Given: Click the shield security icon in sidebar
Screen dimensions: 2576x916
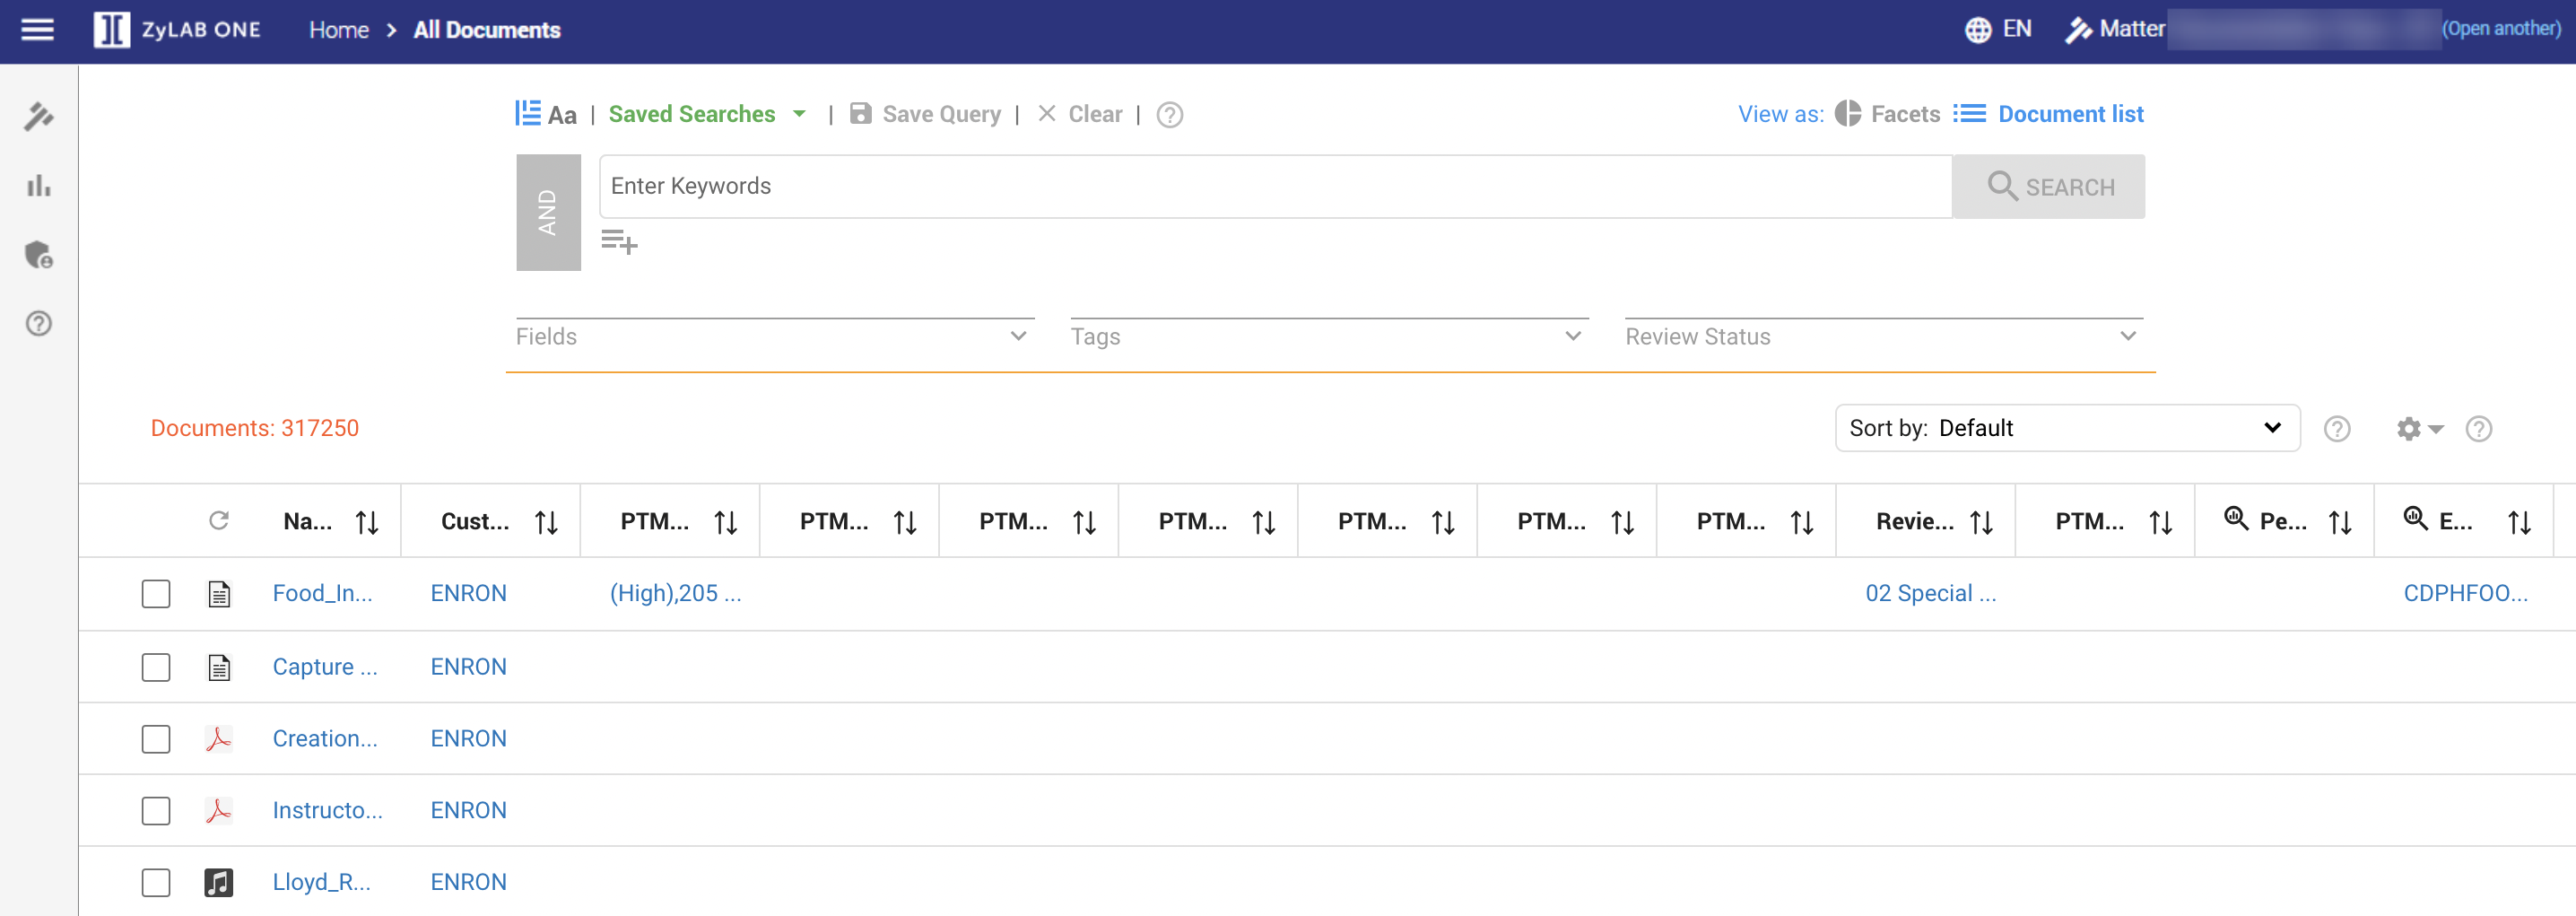Looking at the screenshot, I should pyautogui.click(x=39, y=255).
